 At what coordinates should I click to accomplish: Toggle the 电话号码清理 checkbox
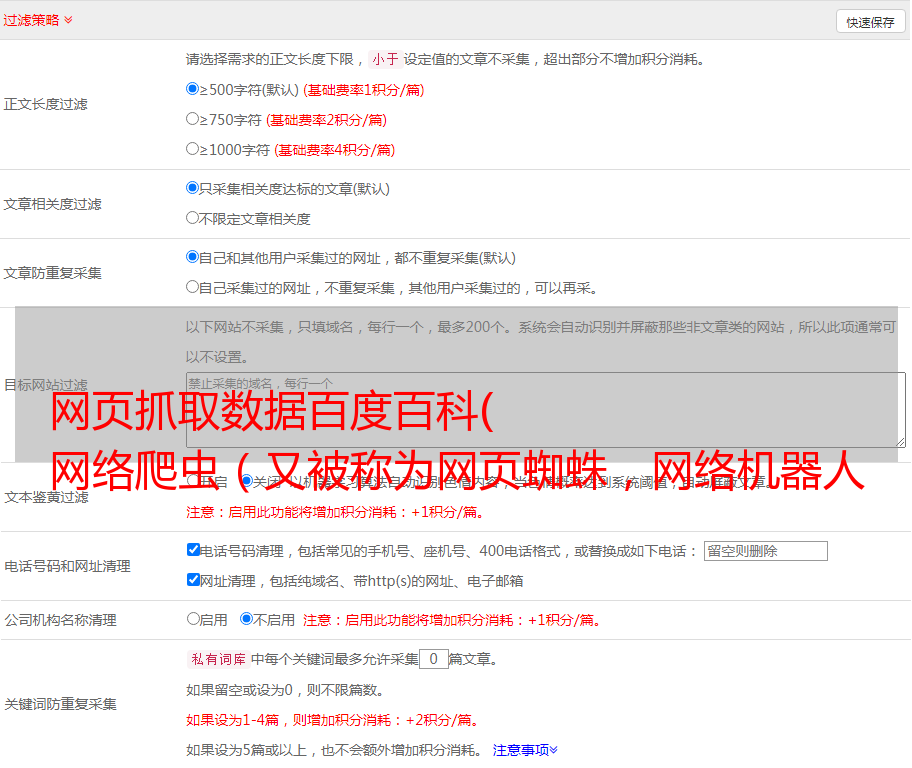pyautogui.click(x=193, y=550)
